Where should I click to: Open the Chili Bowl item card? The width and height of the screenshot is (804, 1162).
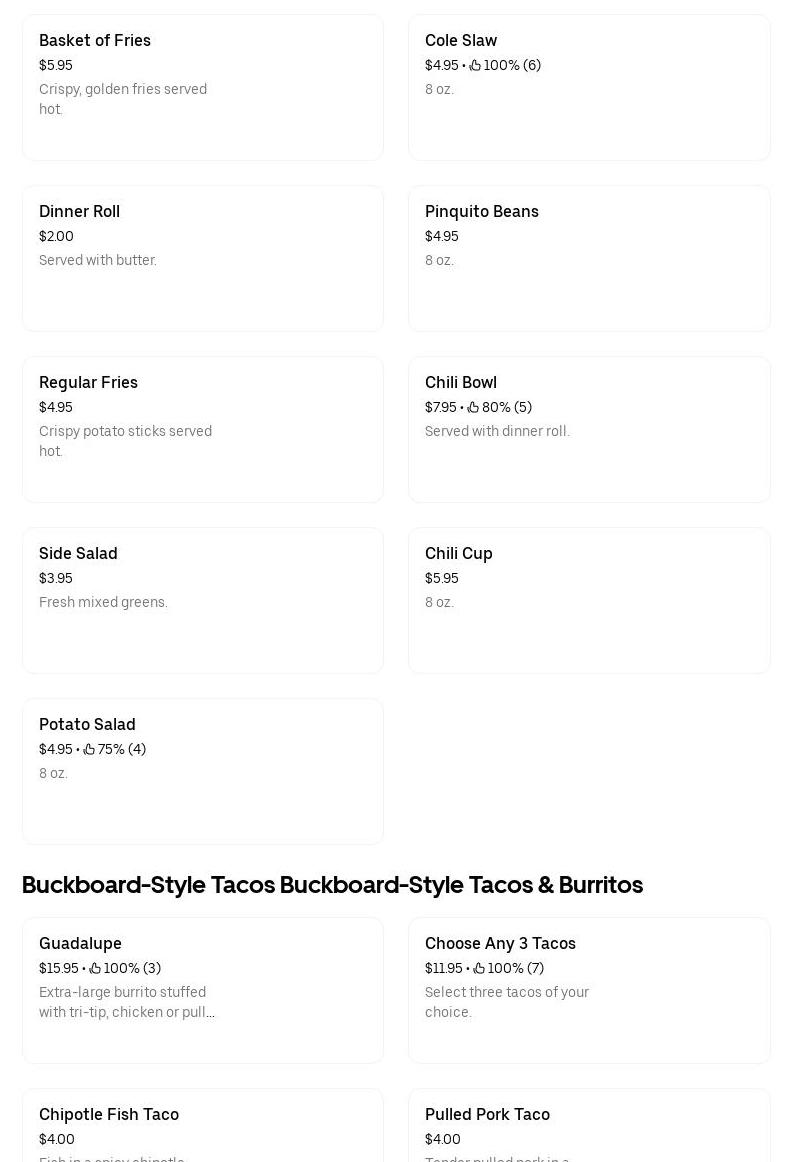tap(589, 429)
